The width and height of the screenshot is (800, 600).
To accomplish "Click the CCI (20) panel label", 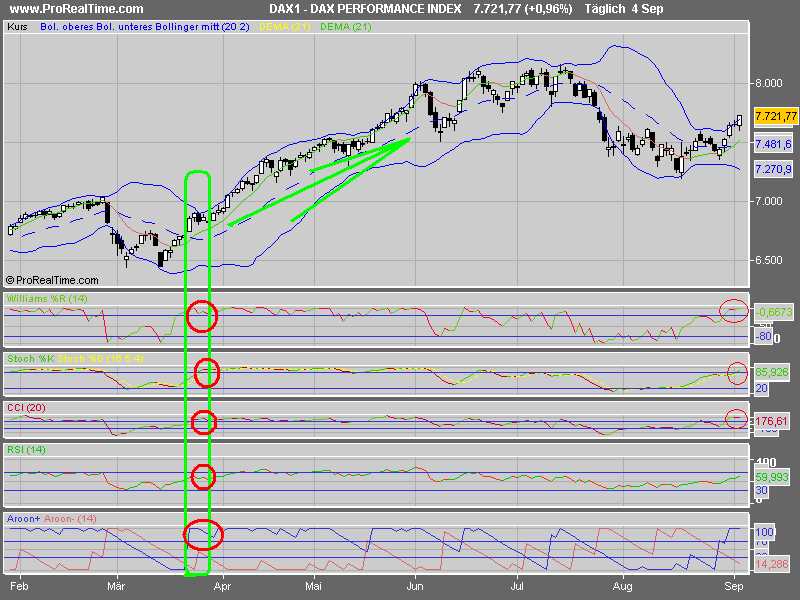I will point(26,408).
